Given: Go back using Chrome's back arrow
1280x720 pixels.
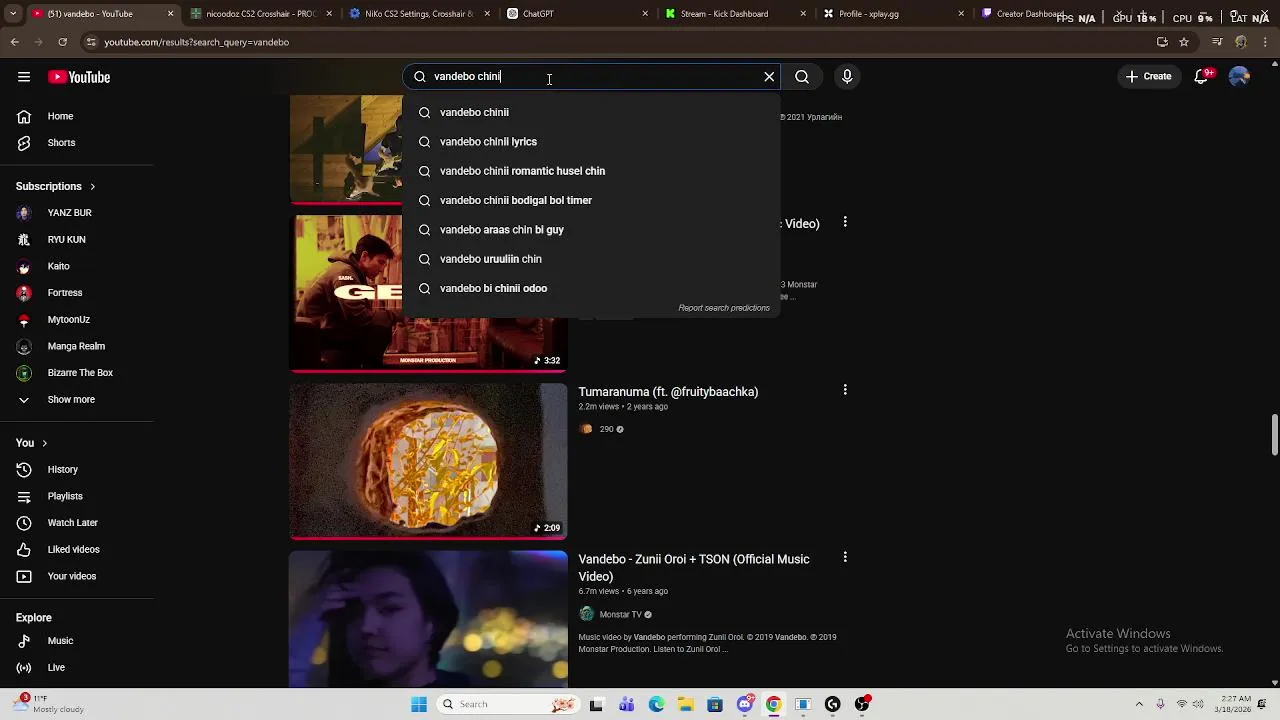Looking at the screenshot, I should [14, 42].
